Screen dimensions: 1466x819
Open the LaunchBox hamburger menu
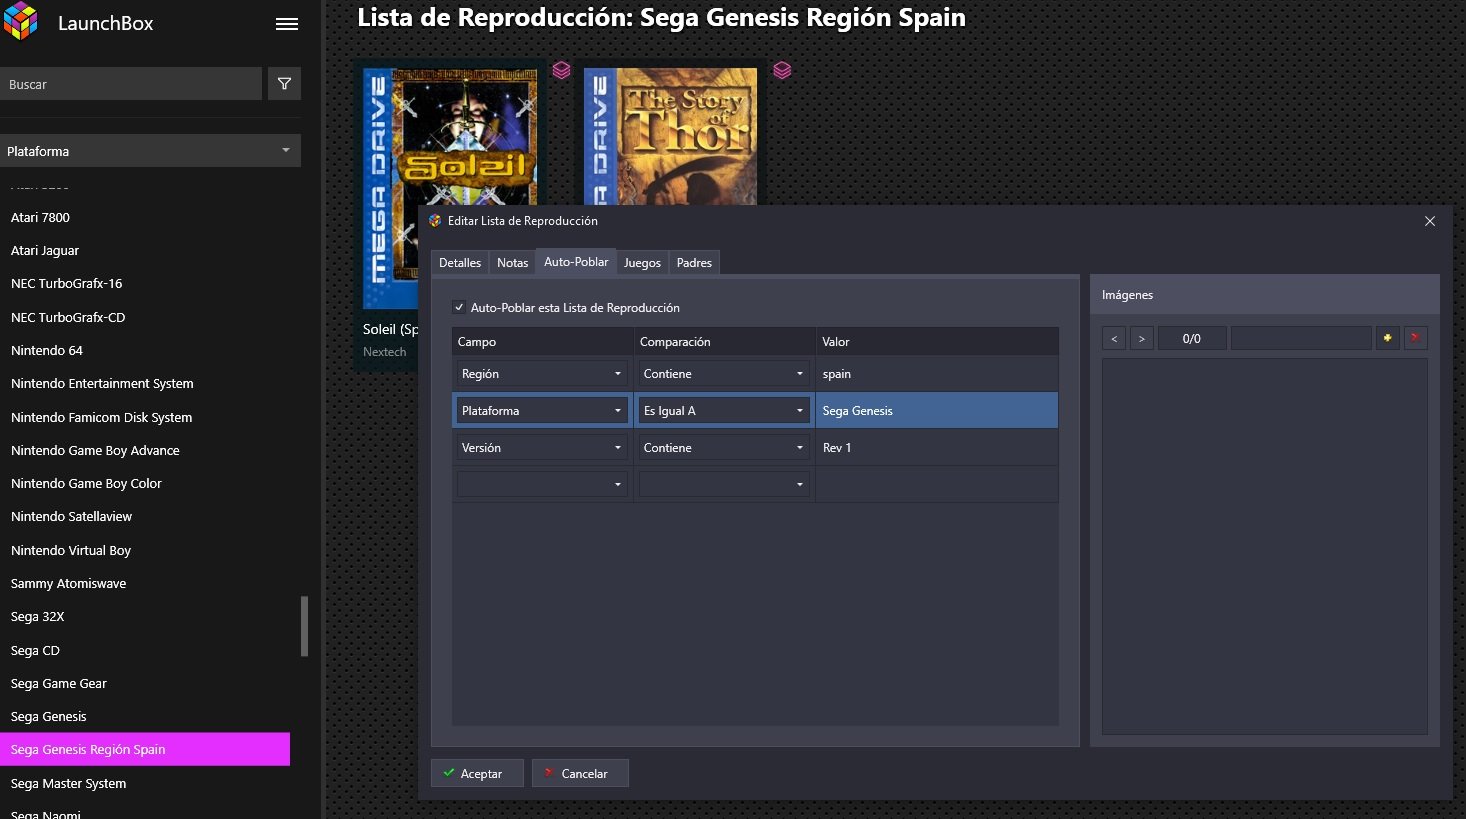287,24
